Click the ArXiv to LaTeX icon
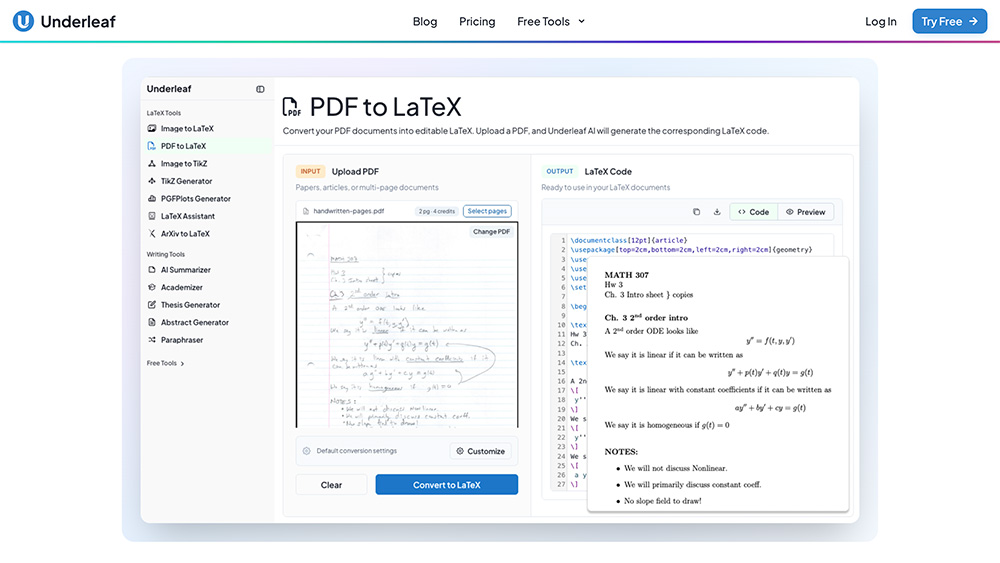Image resolution: width=1000 pixels, height=563 pixels. pyautogui.click(x=152, y=233)
